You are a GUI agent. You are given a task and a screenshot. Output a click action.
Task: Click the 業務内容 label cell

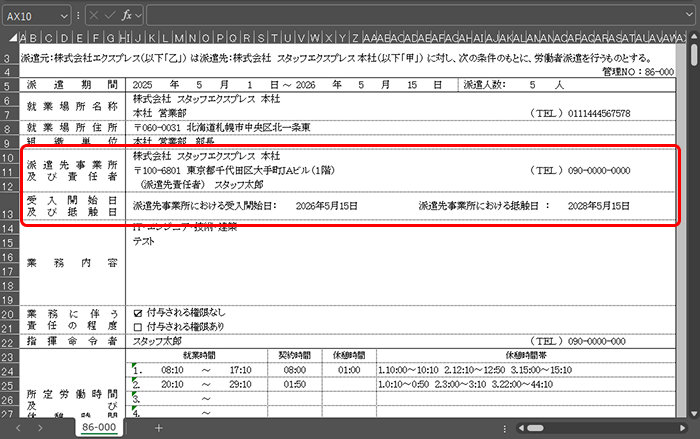point(72,263)
